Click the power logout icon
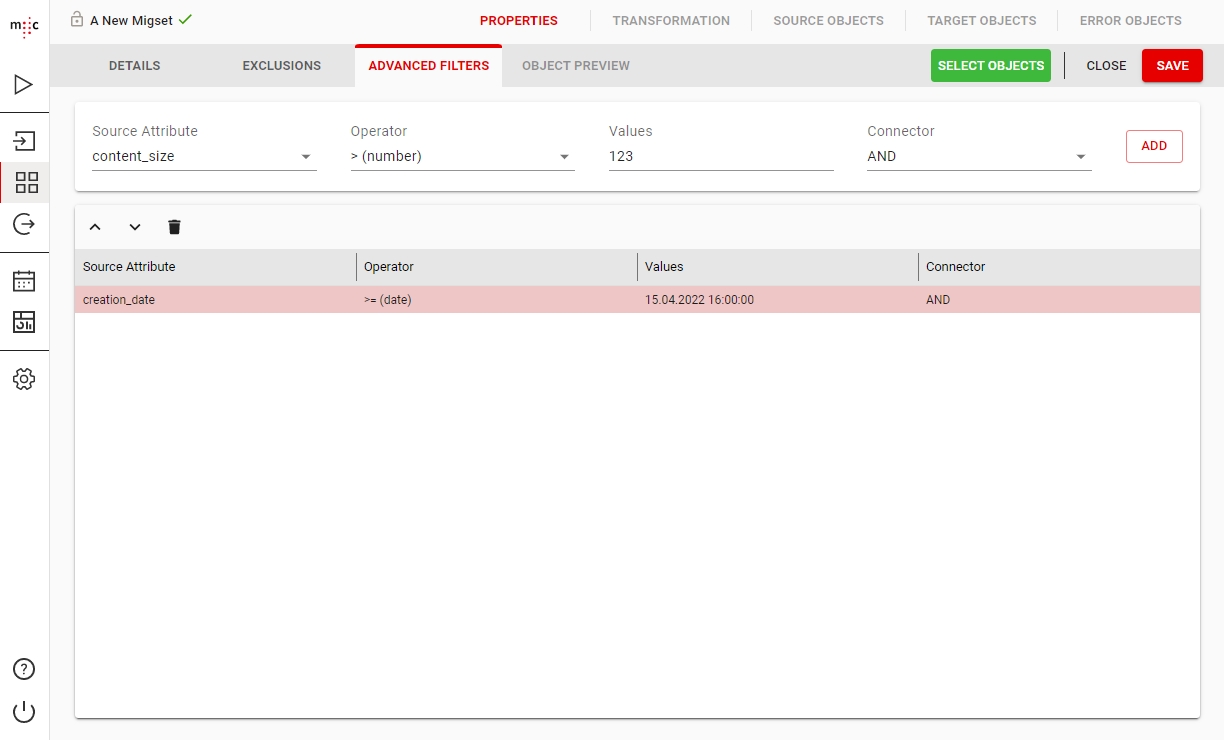Image resolution: width=1224 pixels, height=740 pixels. (x=24, y=712)
